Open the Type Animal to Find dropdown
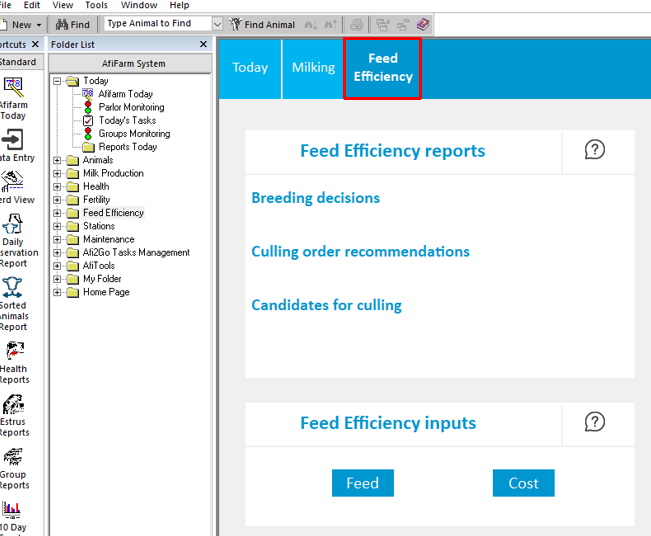 [x=218, y=24]
